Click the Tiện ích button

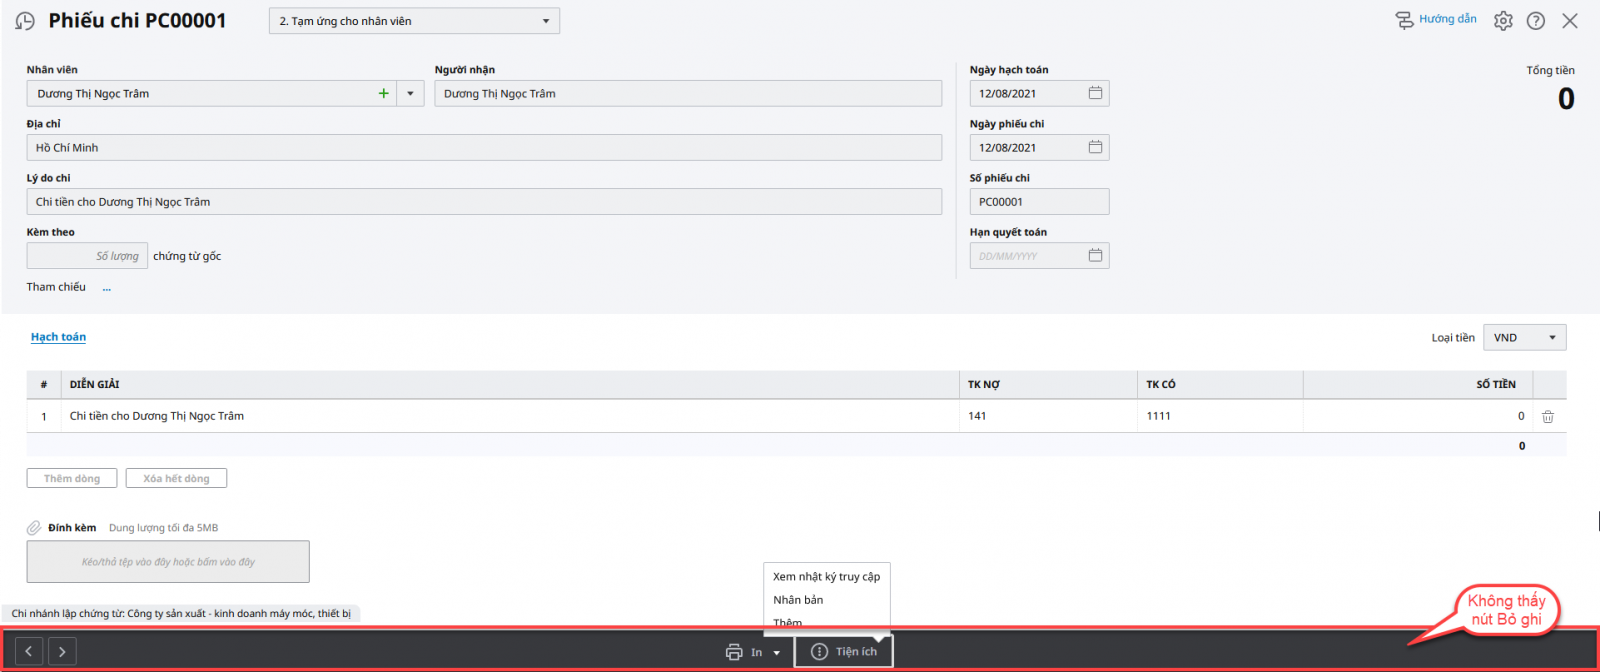[x=844, y=652]
